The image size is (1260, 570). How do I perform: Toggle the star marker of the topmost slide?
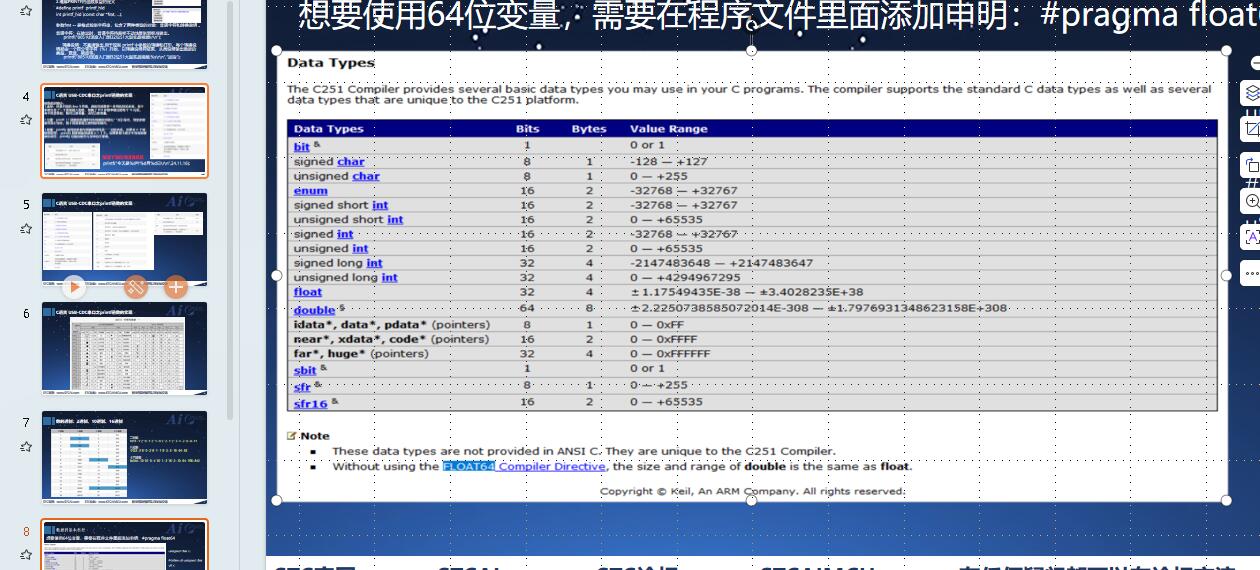(26, 10)
